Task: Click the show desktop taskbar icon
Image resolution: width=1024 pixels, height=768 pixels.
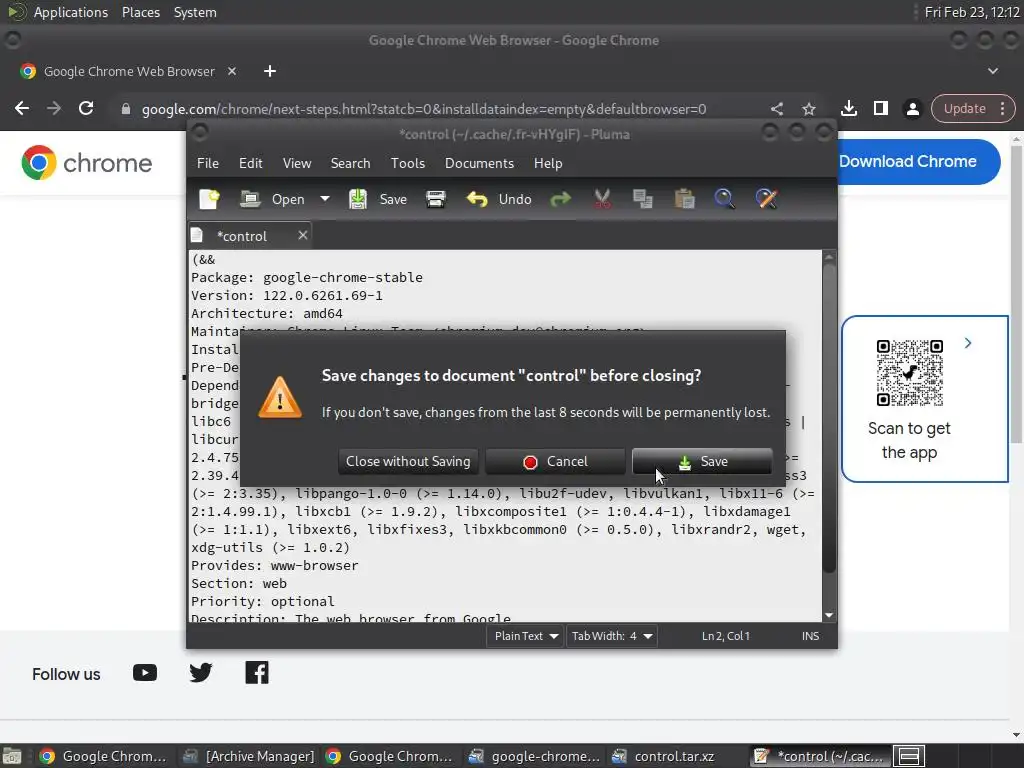Action: [x=12, y=756]
